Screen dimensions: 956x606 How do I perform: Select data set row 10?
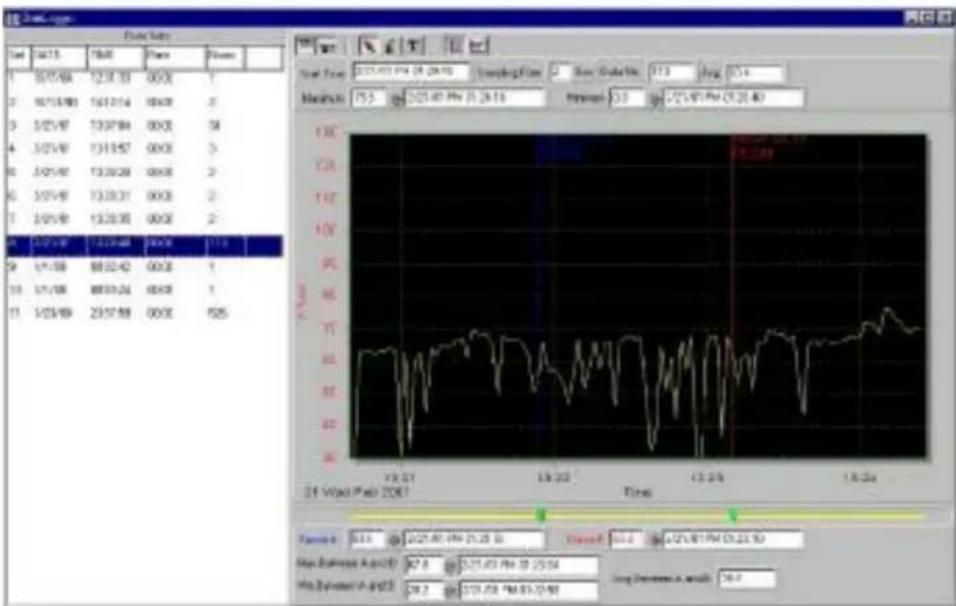144,290
